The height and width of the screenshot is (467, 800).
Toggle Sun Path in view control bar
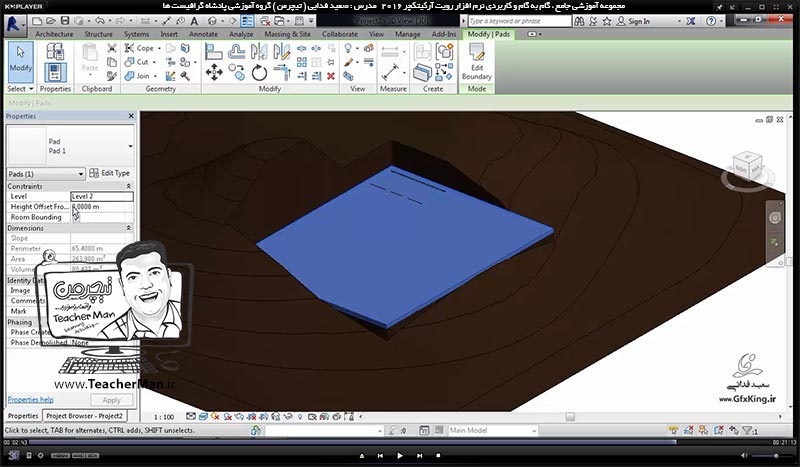[215, 416]
